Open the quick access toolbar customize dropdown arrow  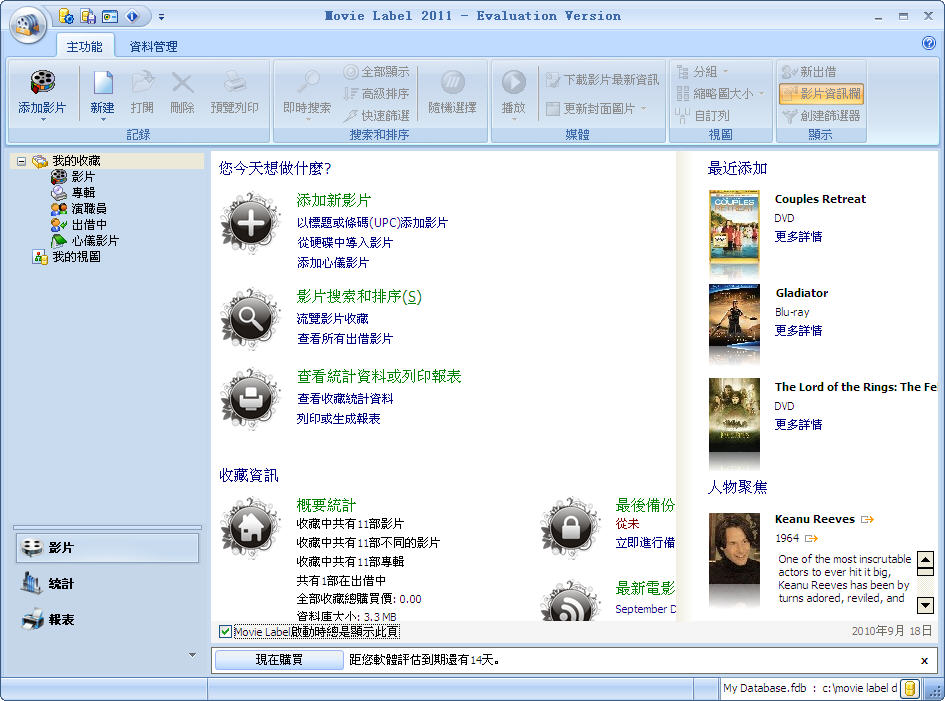pos(162,17)
